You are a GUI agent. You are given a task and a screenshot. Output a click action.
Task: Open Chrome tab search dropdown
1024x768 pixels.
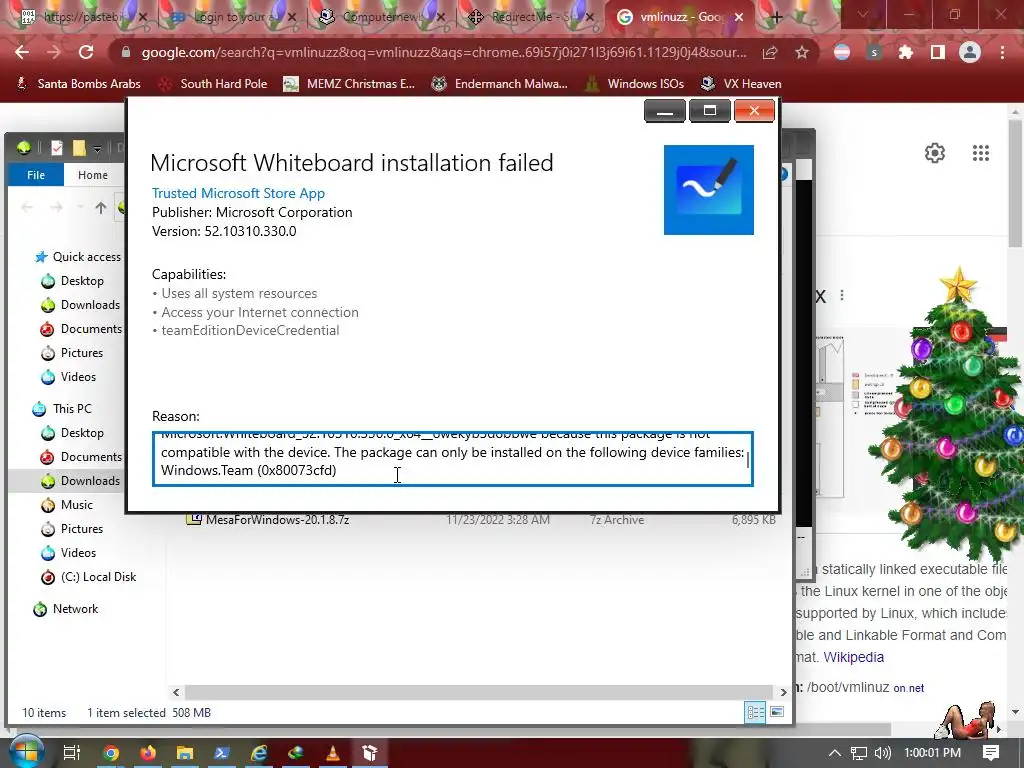tap(862, 14)
